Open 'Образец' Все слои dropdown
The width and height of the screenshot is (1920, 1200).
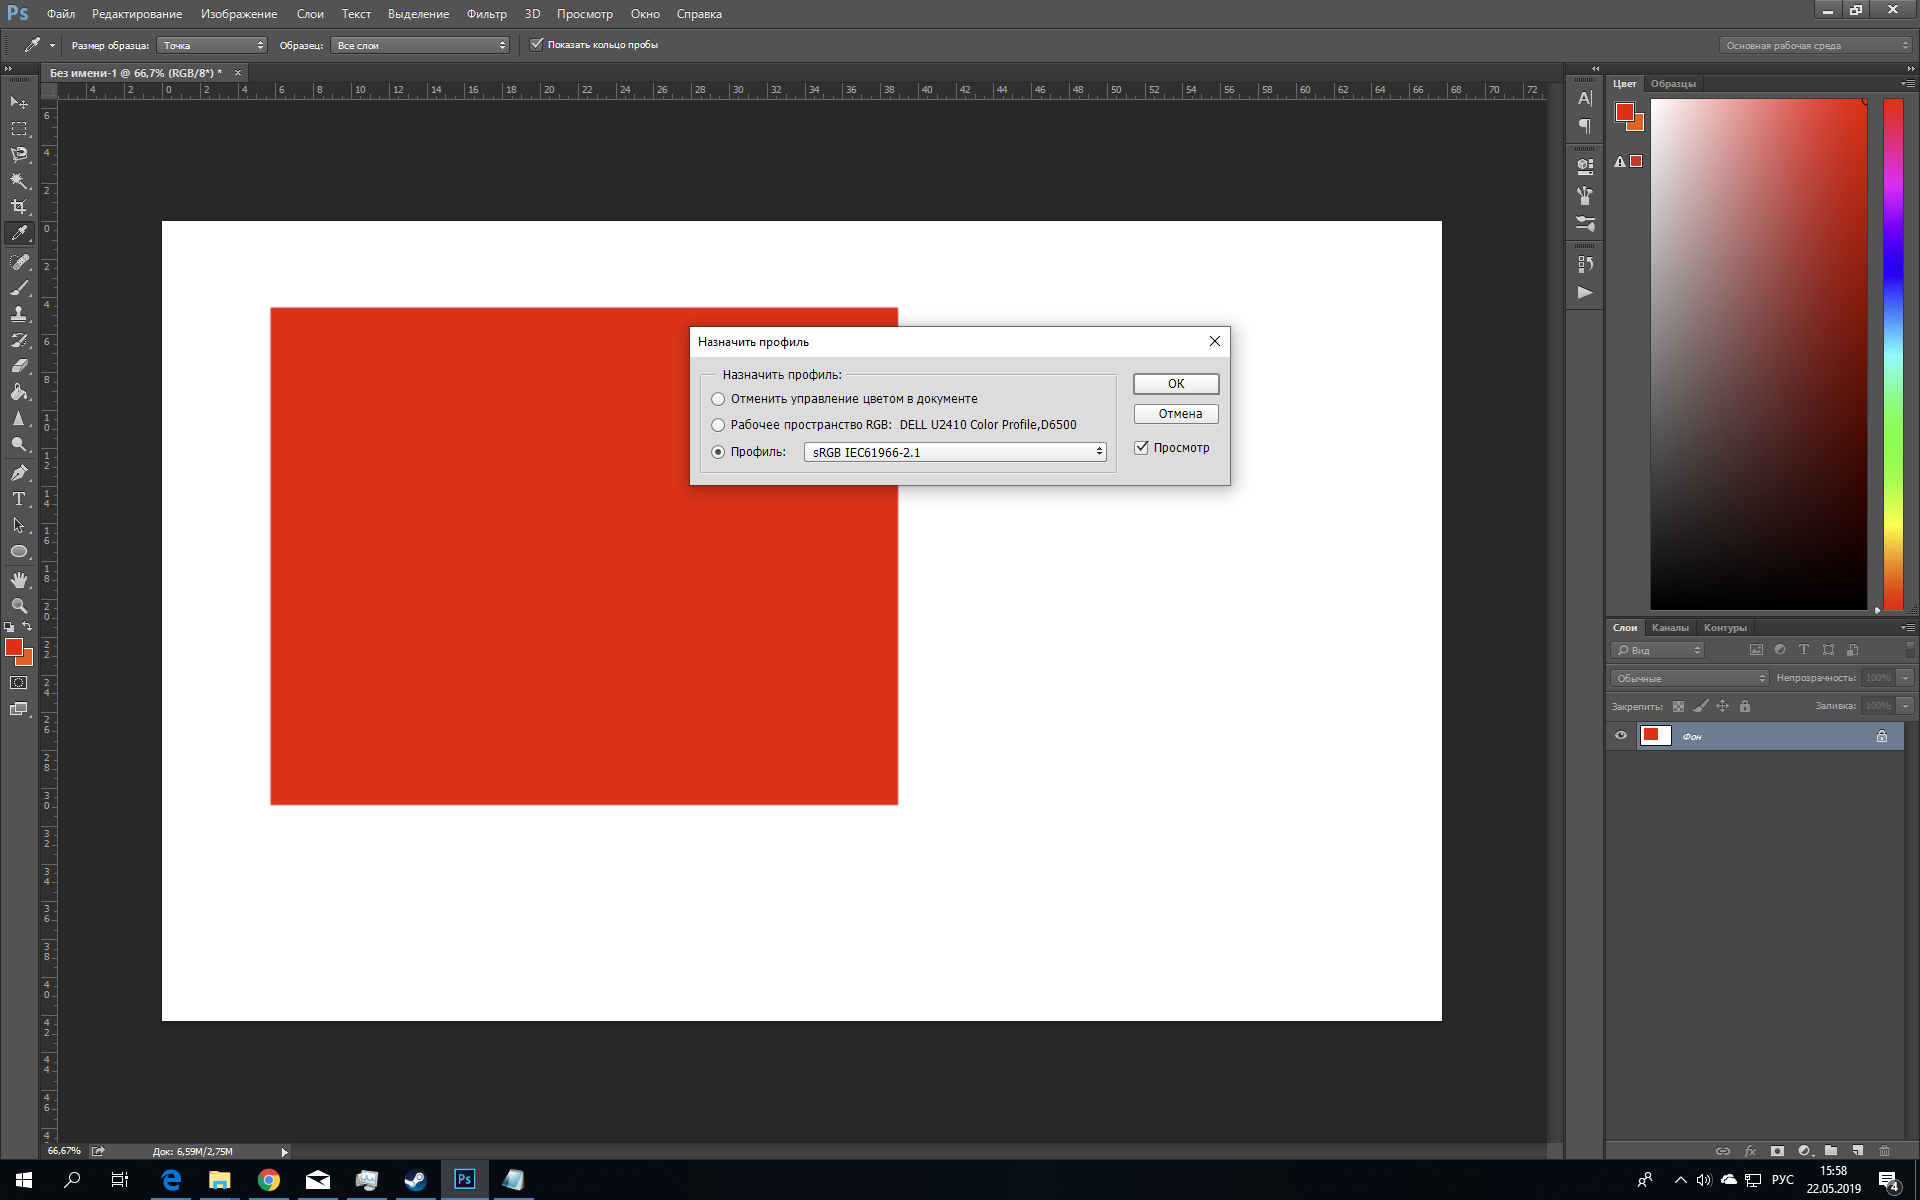pos(420,45)
